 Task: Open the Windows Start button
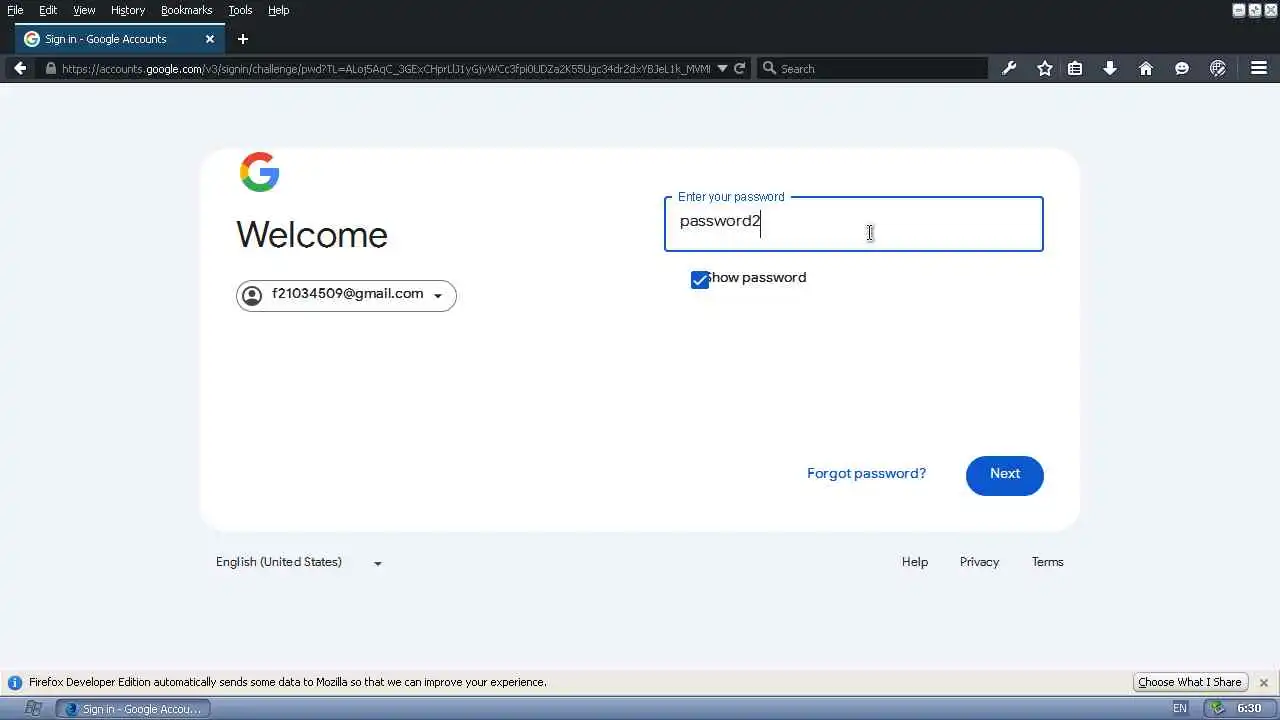click(x=33, y=708)
